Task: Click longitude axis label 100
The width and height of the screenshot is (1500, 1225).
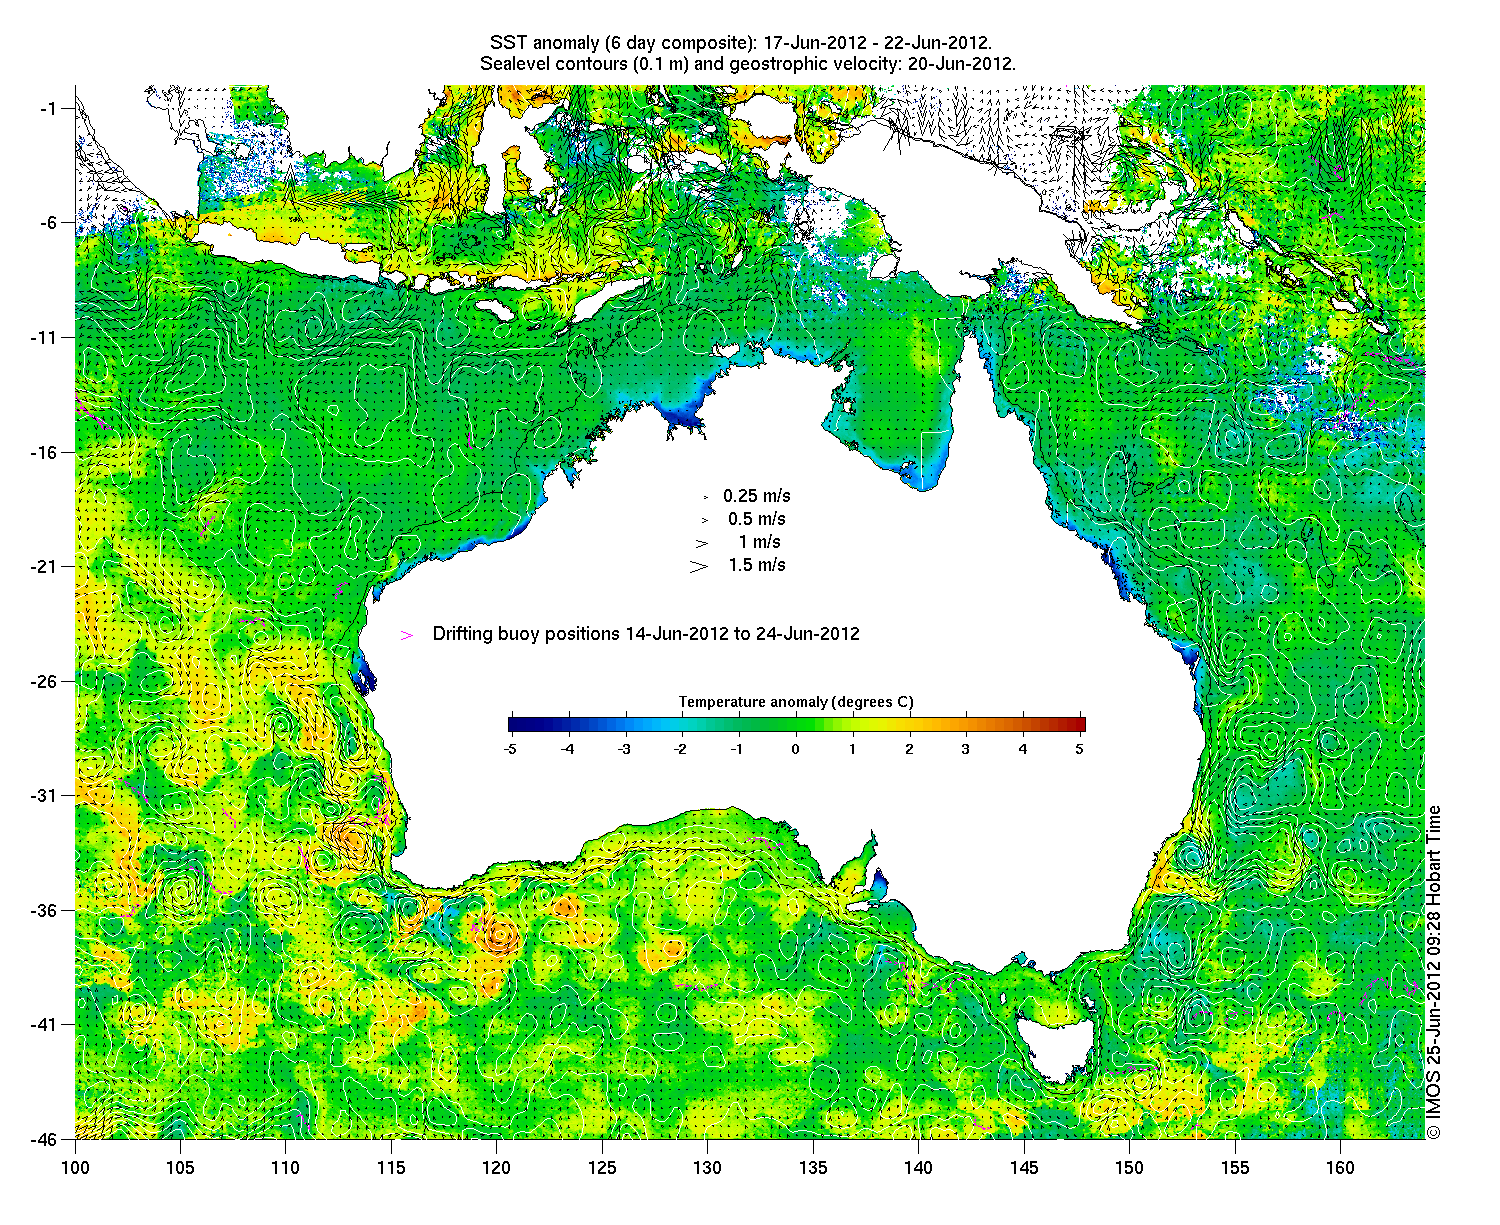Action: point(75,1168)
